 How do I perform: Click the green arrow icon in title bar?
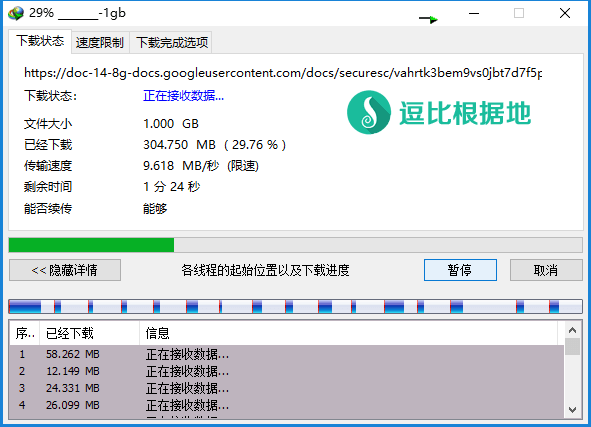[x=429, y=19]
